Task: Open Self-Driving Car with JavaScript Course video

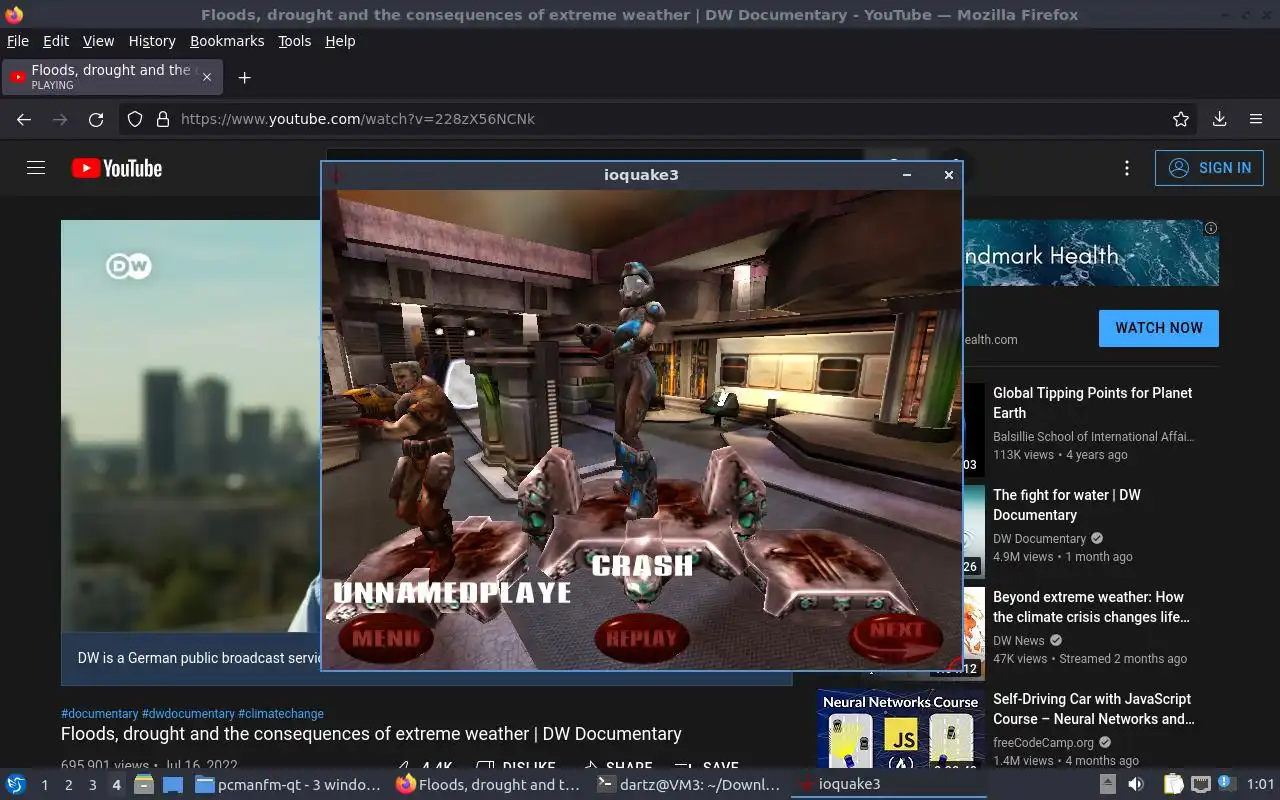Action: point(1093,709)
